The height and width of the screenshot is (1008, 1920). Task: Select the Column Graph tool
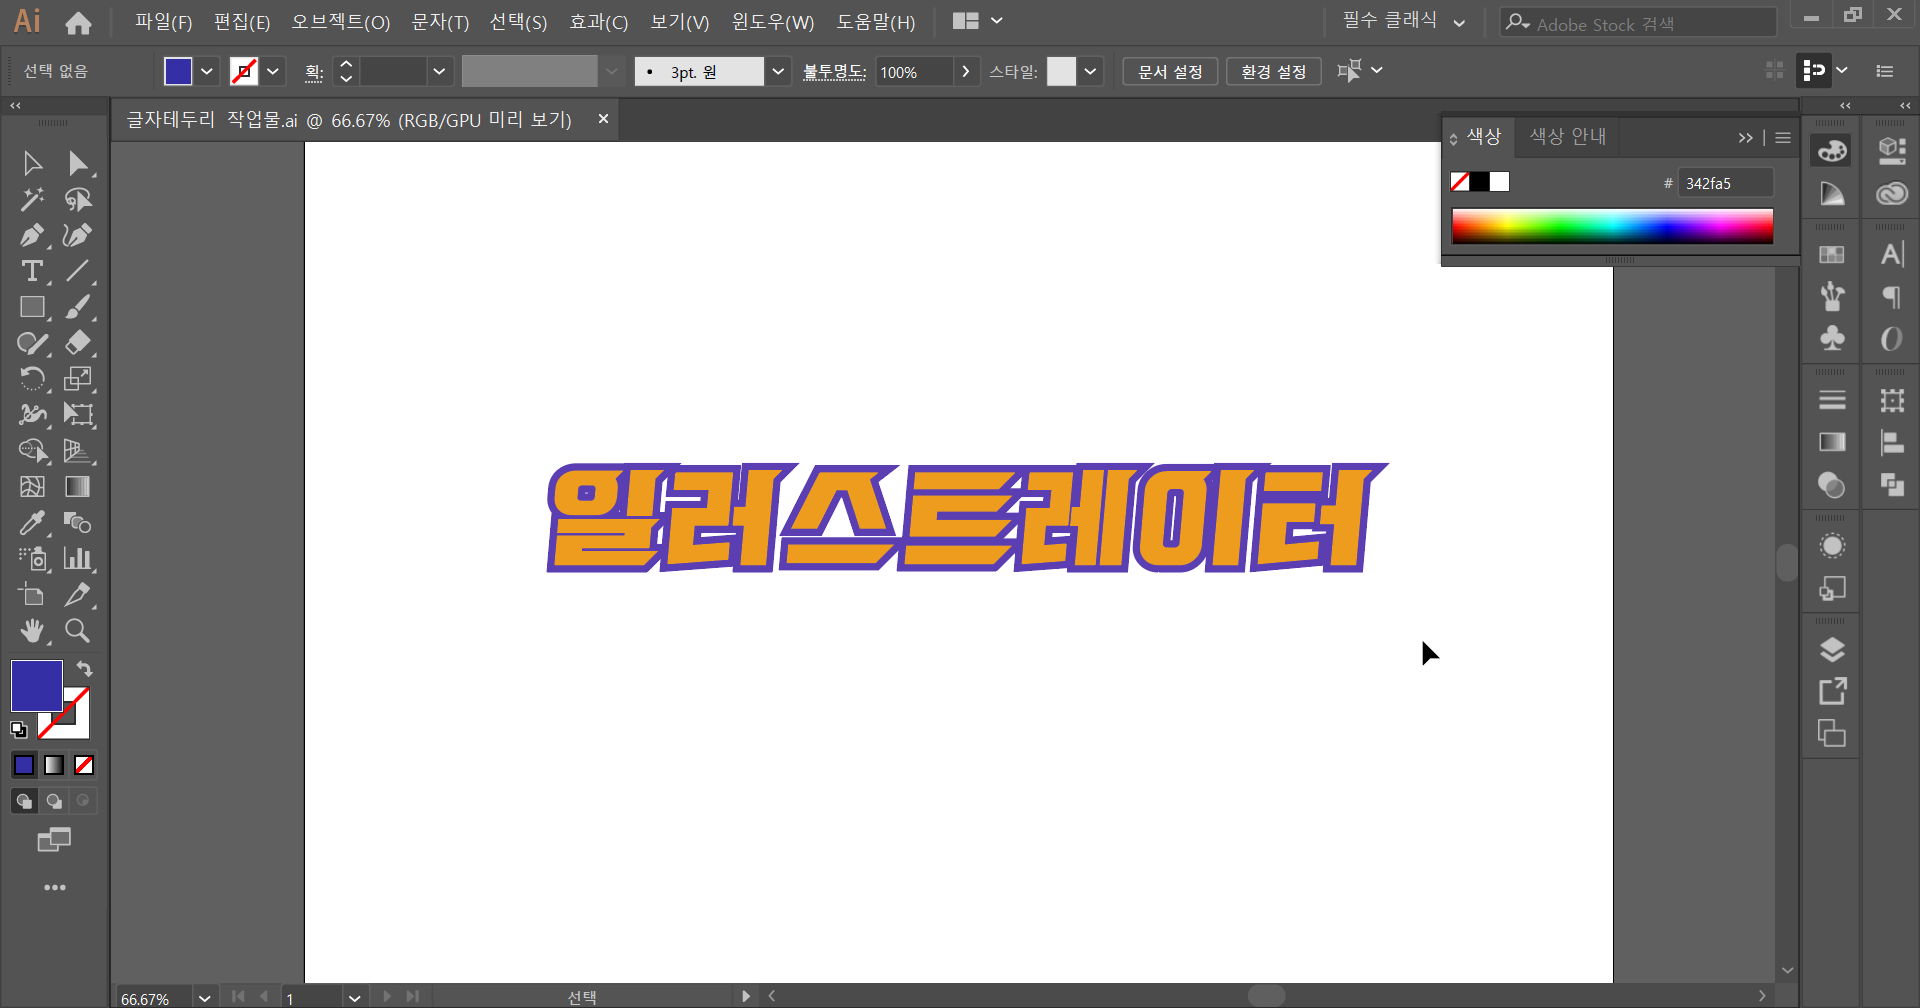tap(78, 559)
